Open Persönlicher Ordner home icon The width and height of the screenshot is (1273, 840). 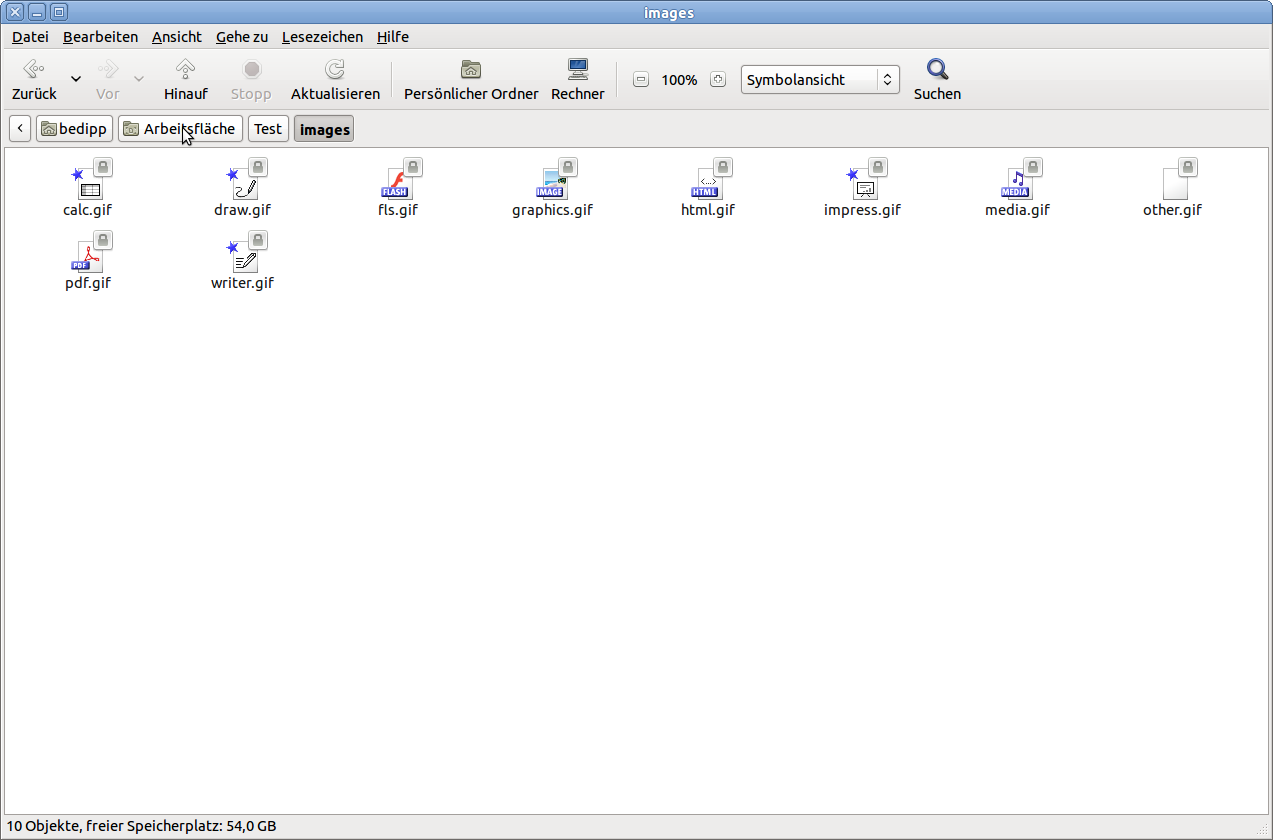[471, 69]
